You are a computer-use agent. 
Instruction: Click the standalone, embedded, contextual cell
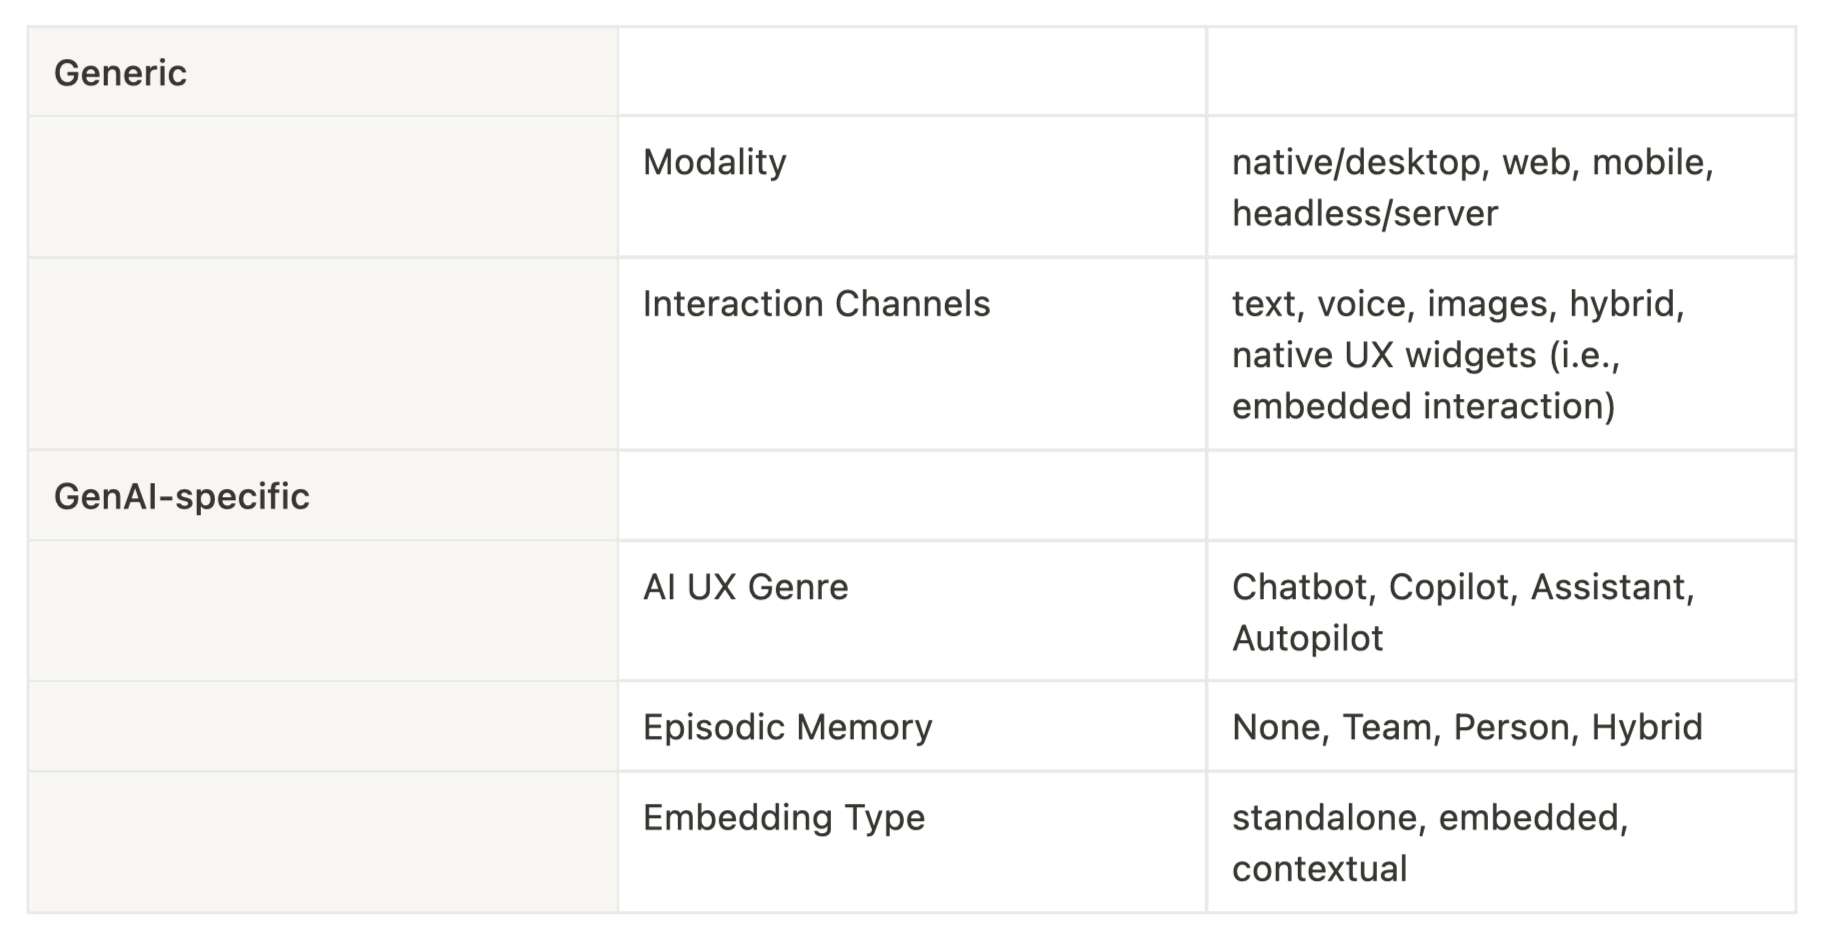[1429, 842]
